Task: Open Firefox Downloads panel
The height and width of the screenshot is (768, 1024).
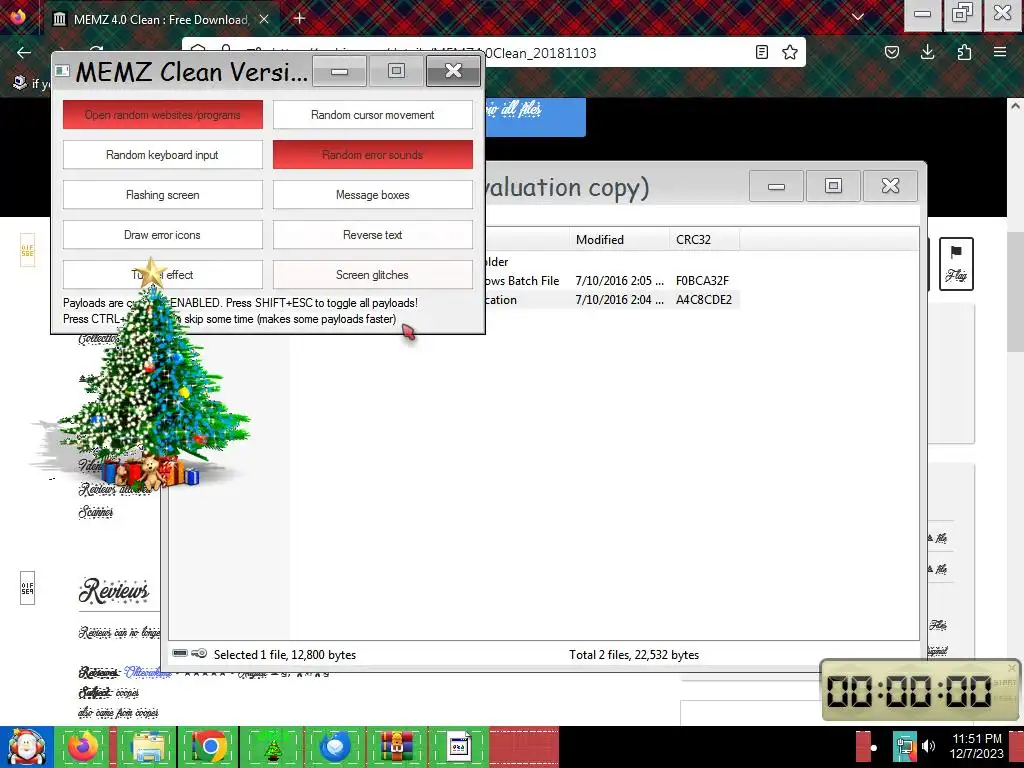Action: click(x=927, y=52)
